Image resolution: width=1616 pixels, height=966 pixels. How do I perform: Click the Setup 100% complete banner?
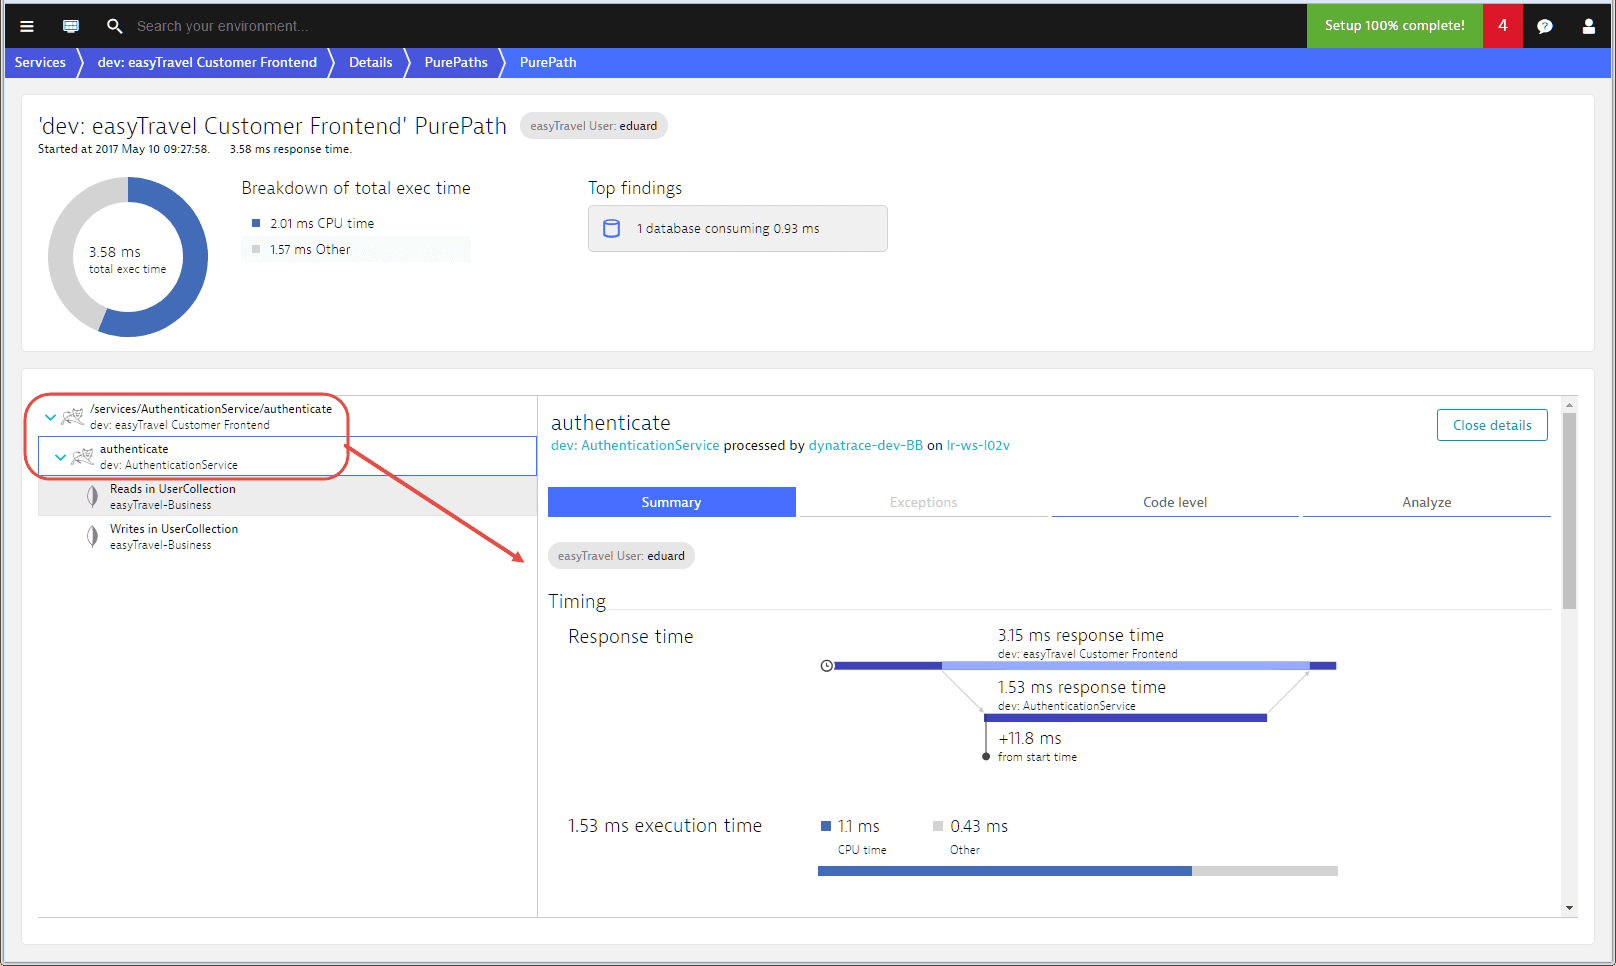[1394, 26]
